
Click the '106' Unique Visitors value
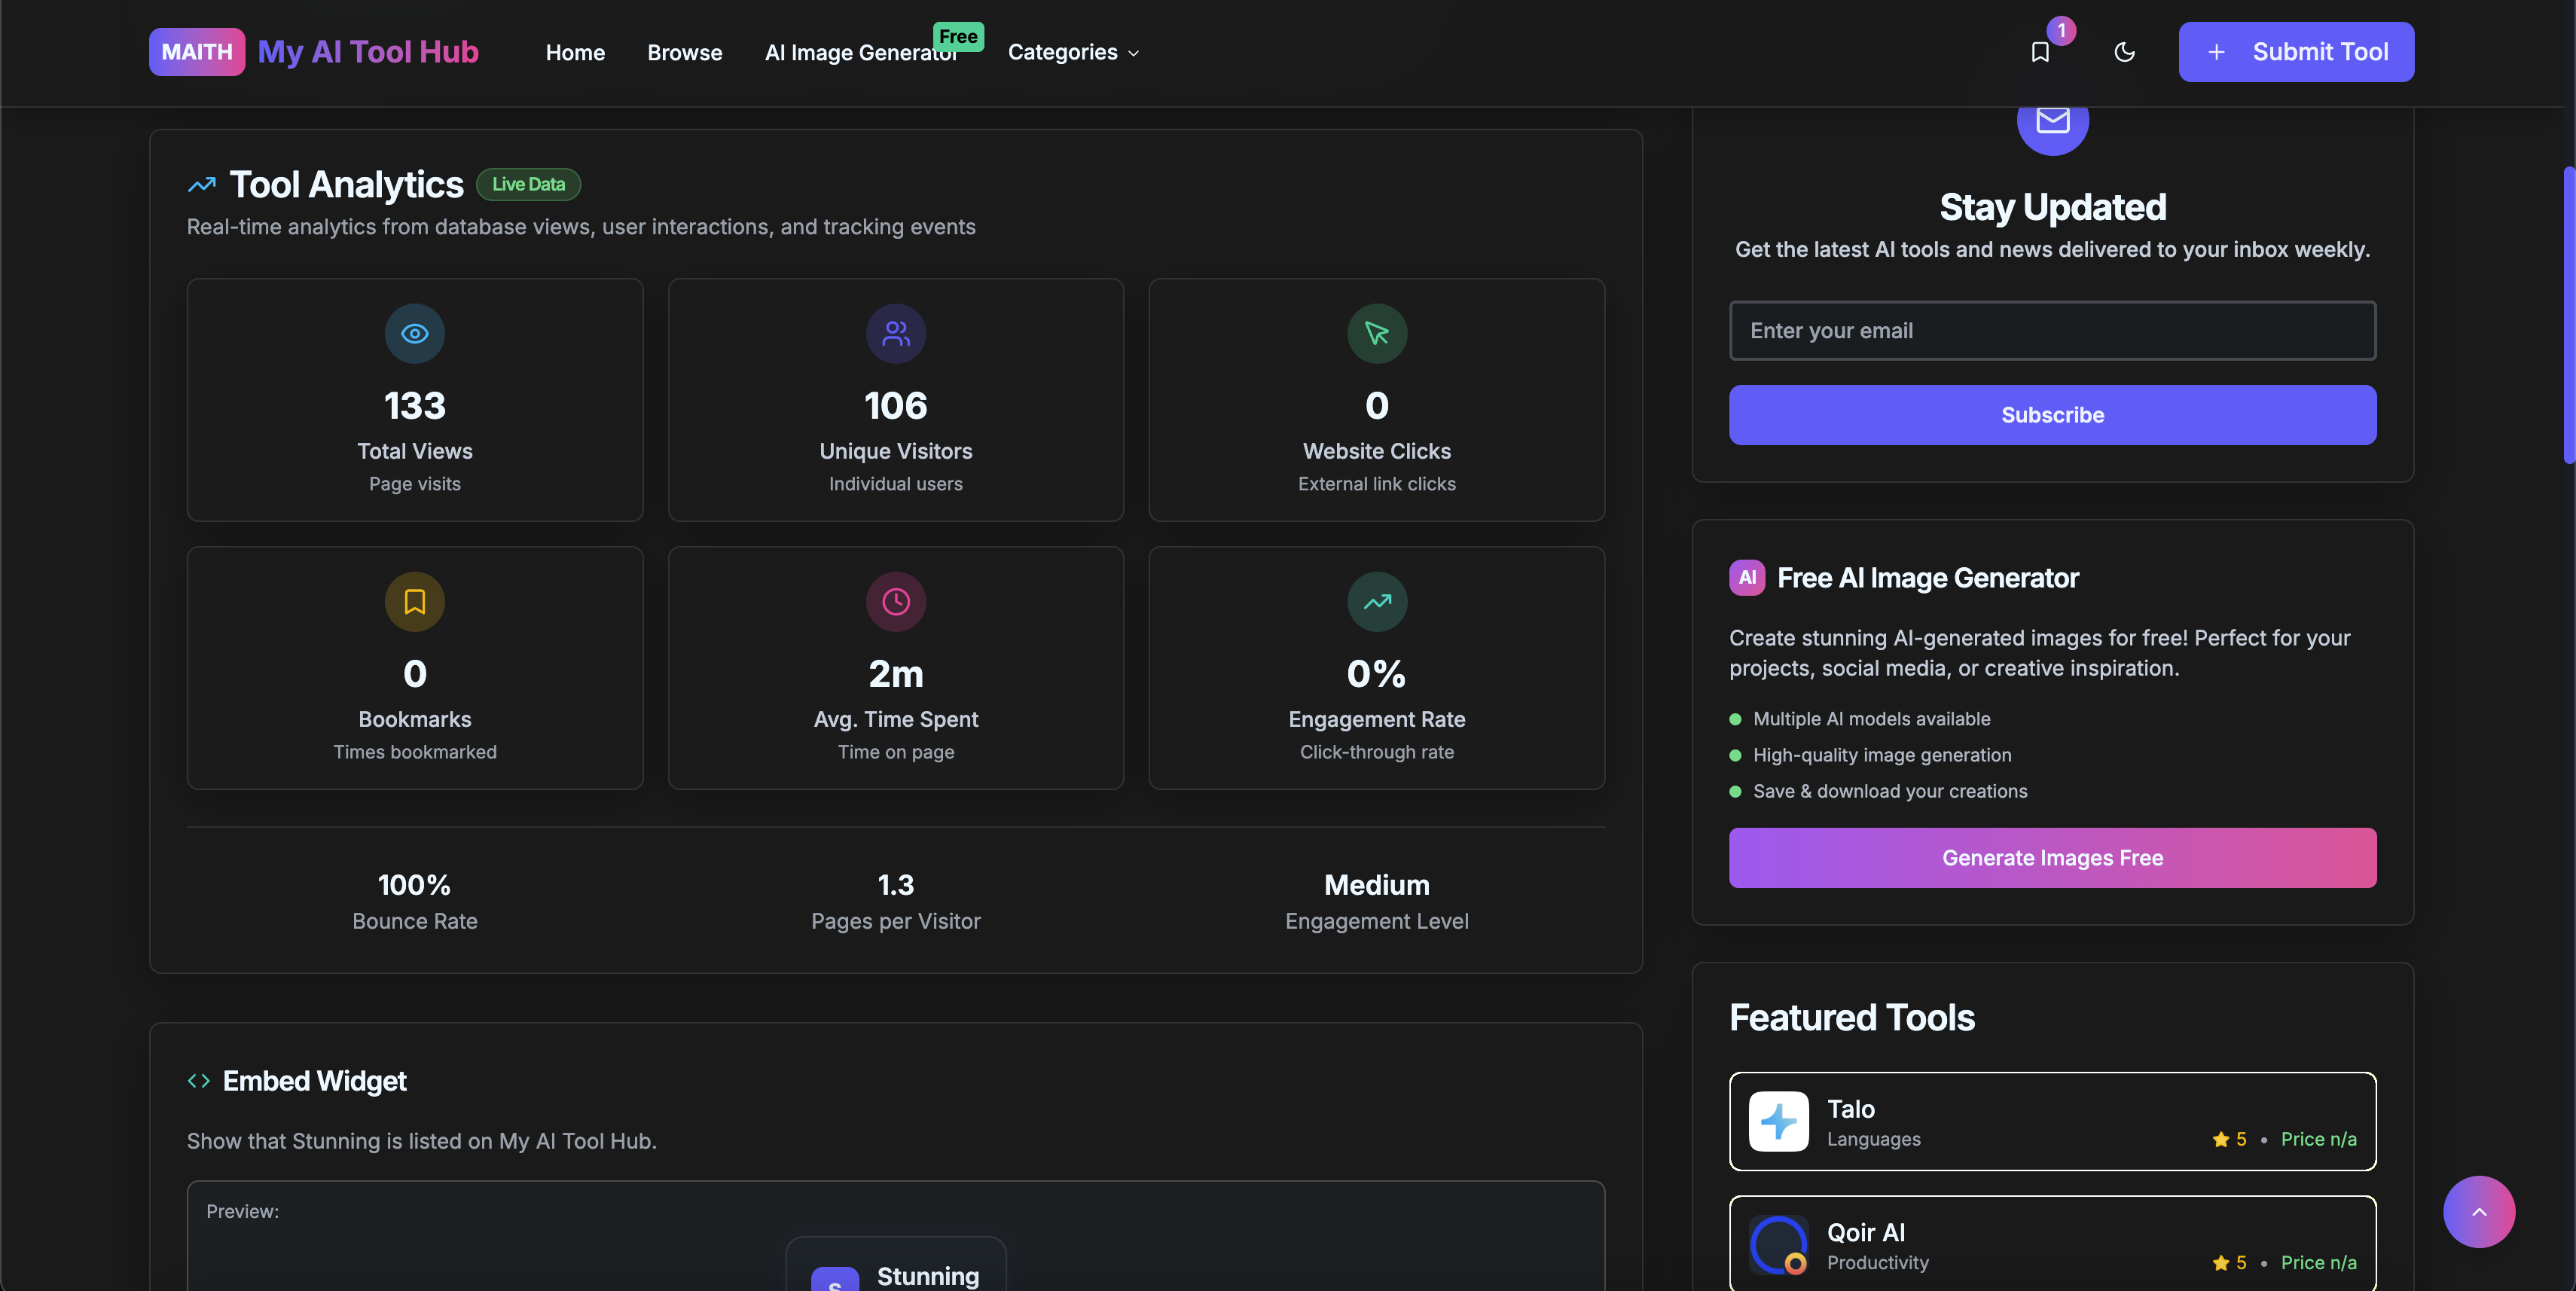click(896, 406)
